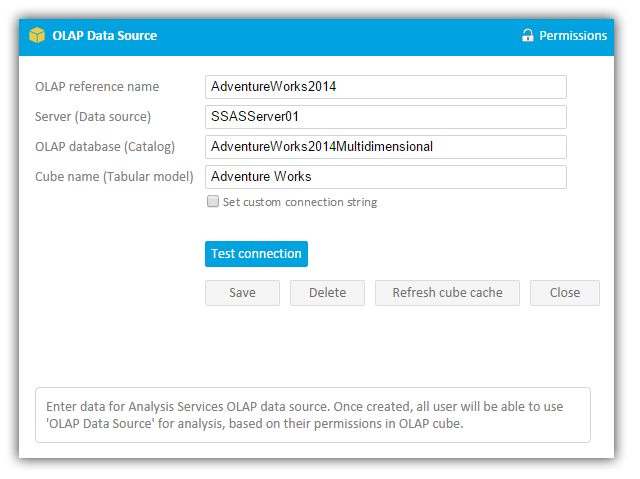This screenshot has height=479, width=640.
Task: Click the 'Set custom connection string' label text
Action: click(300, 202)
